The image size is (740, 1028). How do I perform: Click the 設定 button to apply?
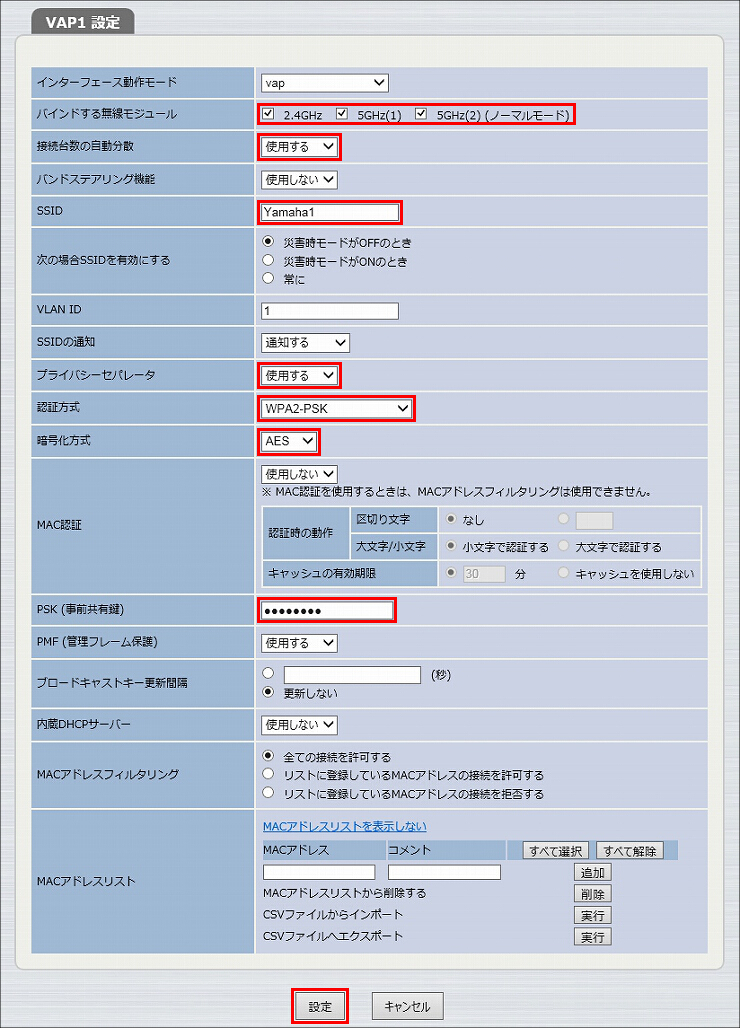pos(320,1006)
